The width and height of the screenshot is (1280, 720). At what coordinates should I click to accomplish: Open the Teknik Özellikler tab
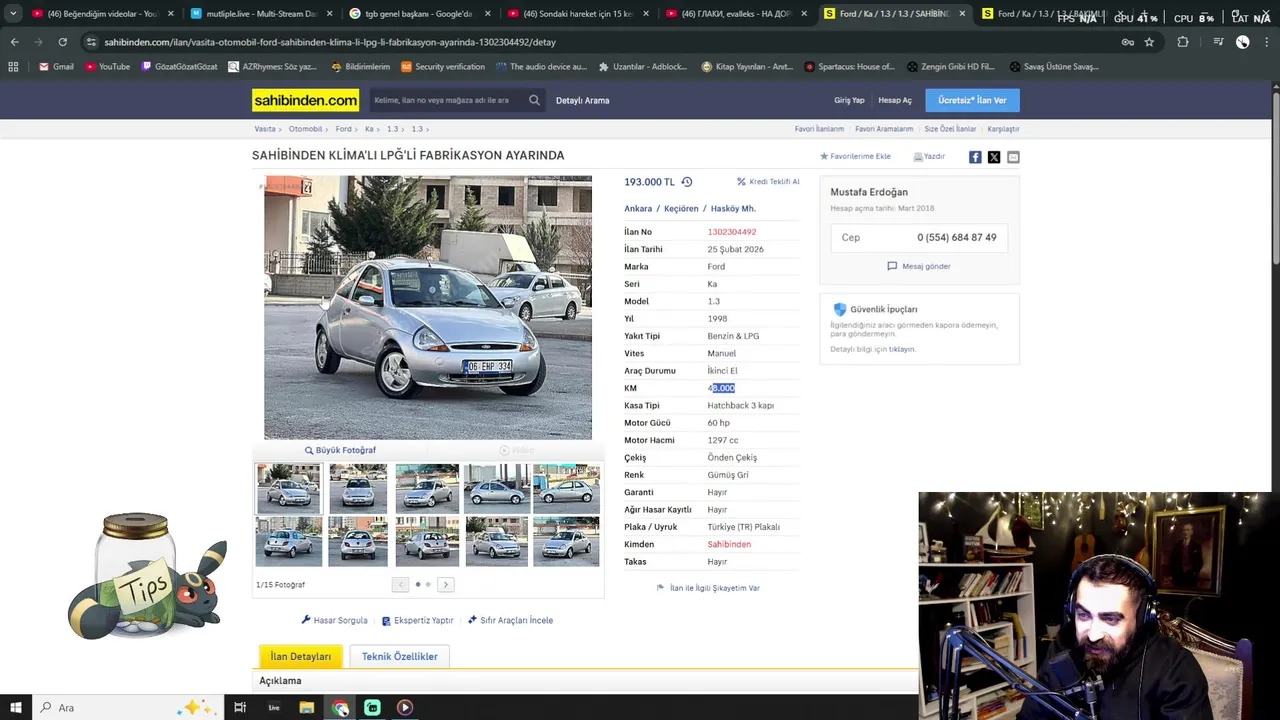[x=399, y=656]
